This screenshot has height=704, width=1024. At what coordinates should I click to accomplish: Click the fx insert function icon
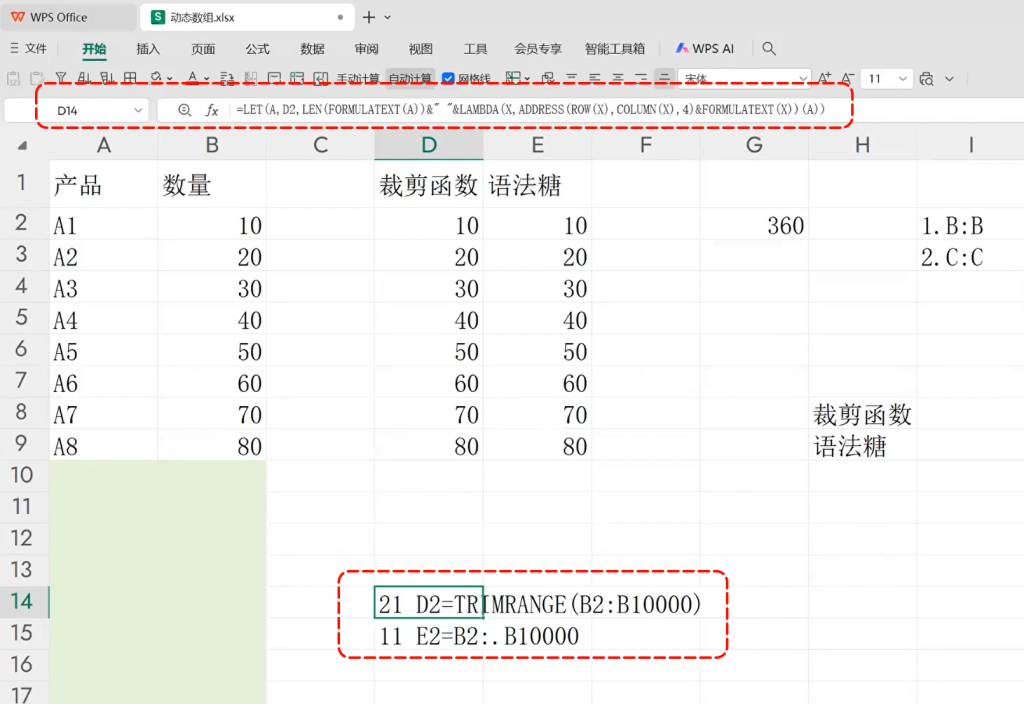point(212,110)
